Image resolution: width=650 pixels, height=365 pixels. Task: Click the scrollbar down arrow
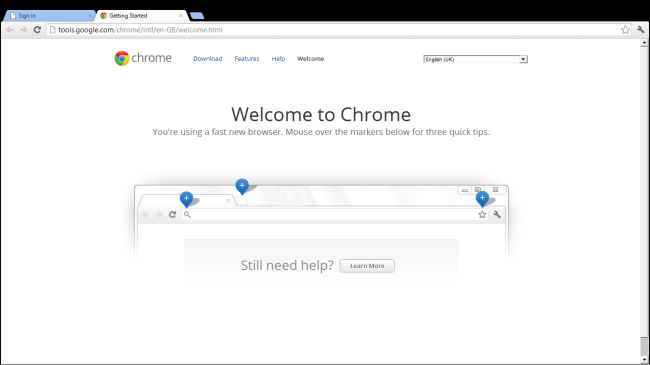(x=644, y=360)
